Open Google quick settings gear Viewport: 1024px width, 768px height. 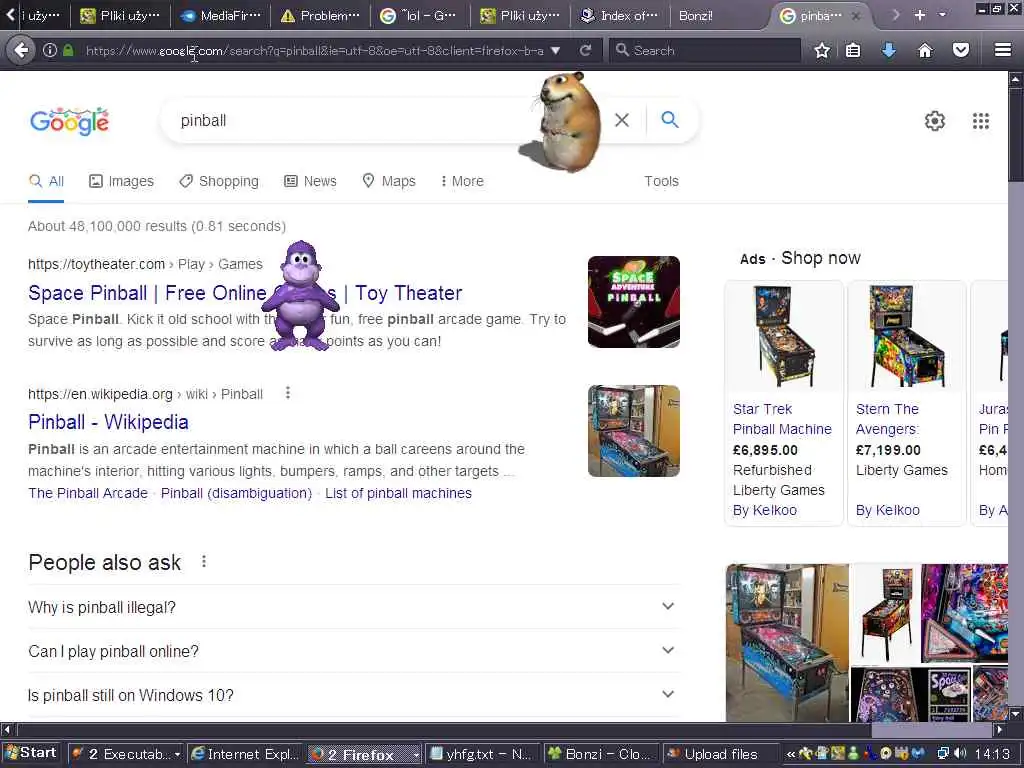pos(935,121)
